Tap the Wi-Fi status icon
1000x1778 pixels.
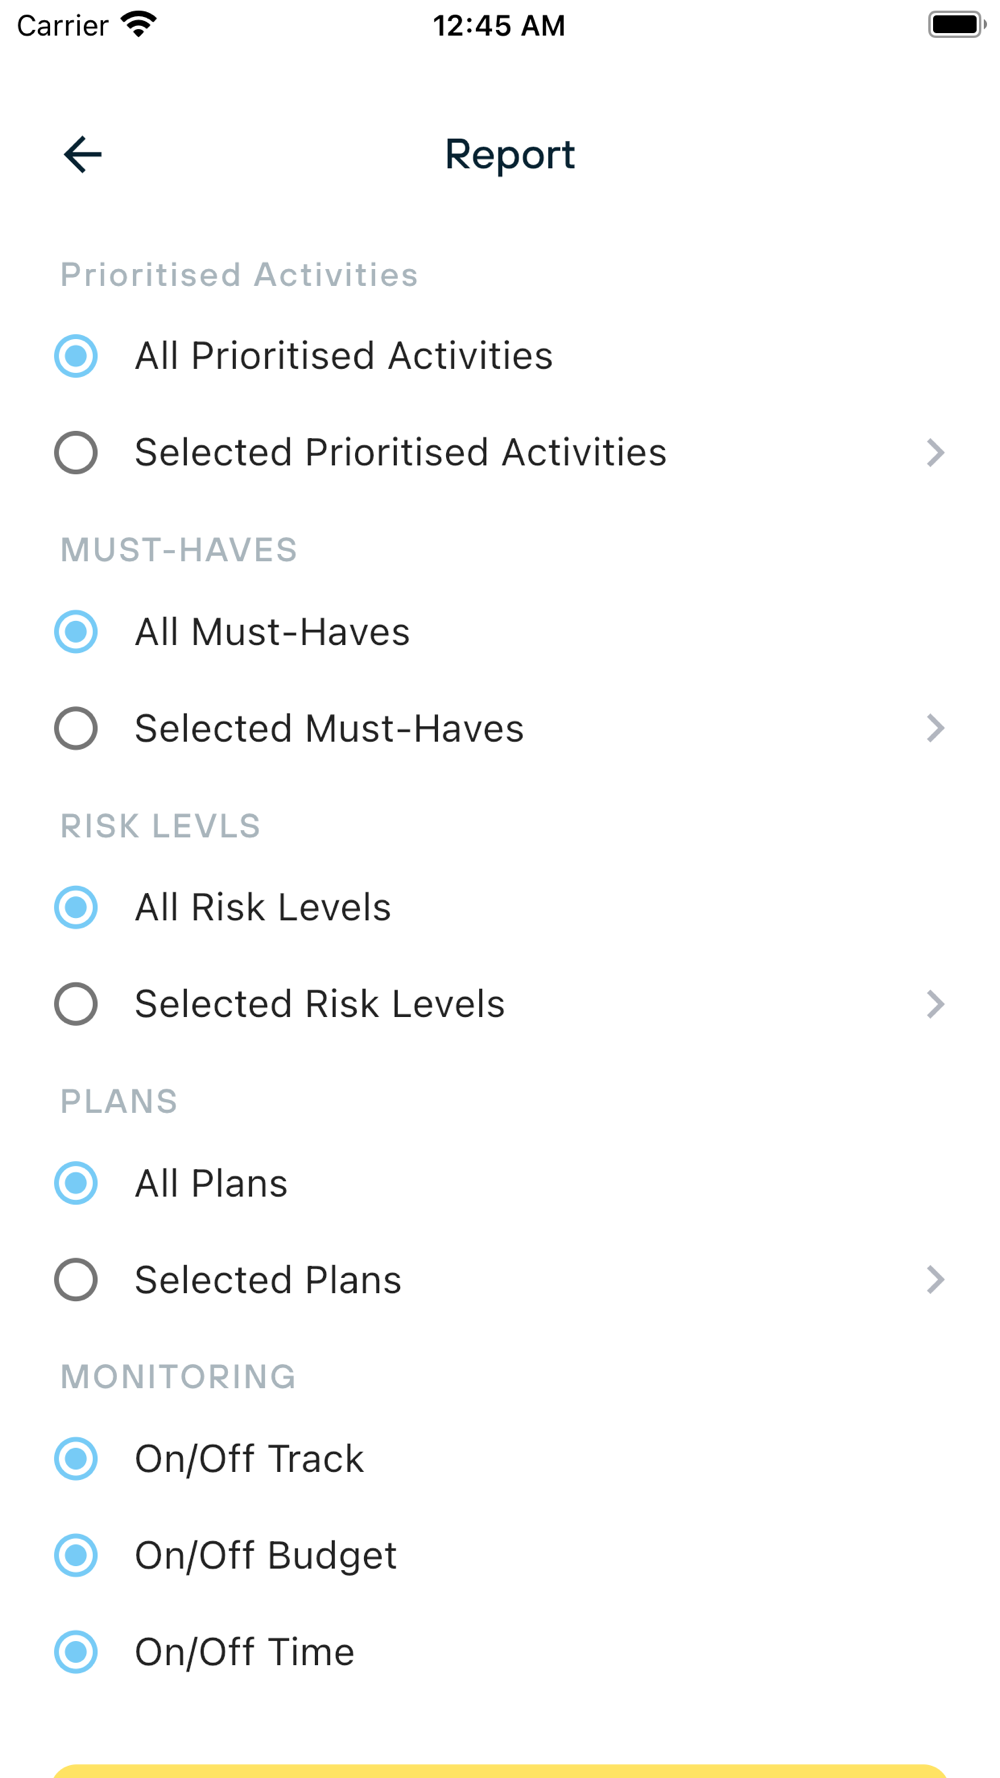tap(139, 25)
